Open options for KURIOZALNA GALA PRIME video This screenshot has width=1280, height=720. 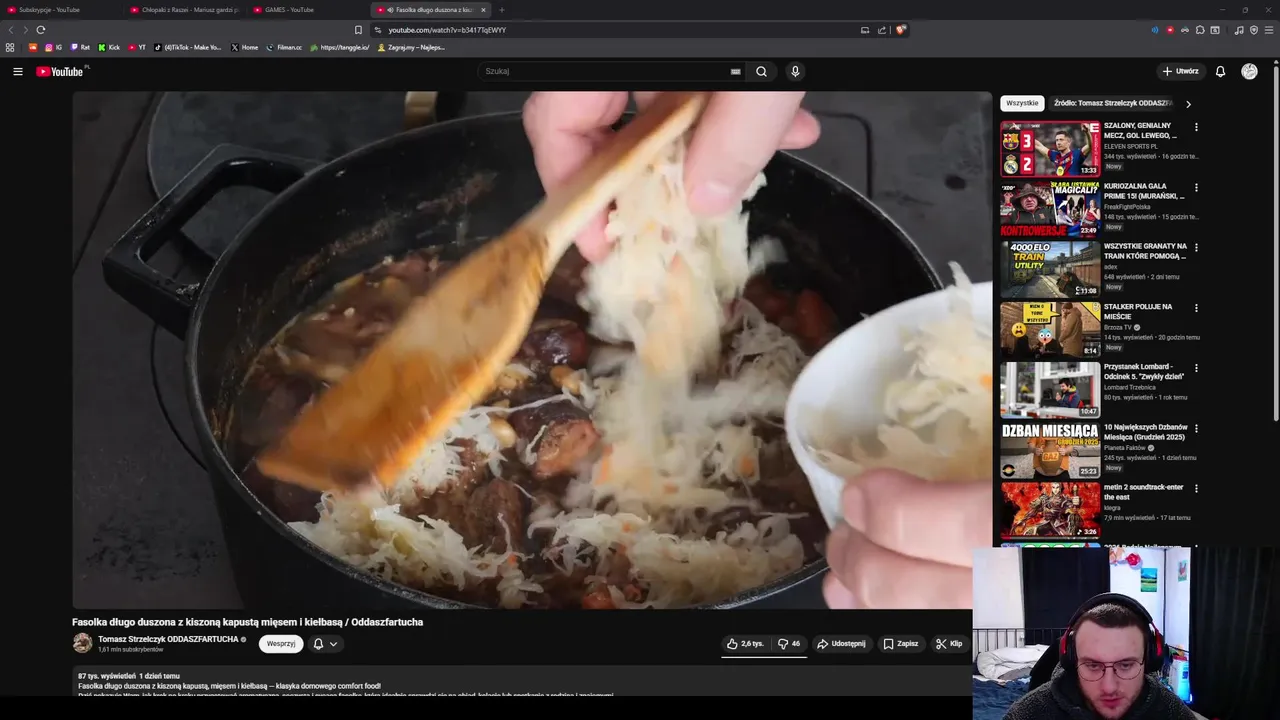[1196, 187]
